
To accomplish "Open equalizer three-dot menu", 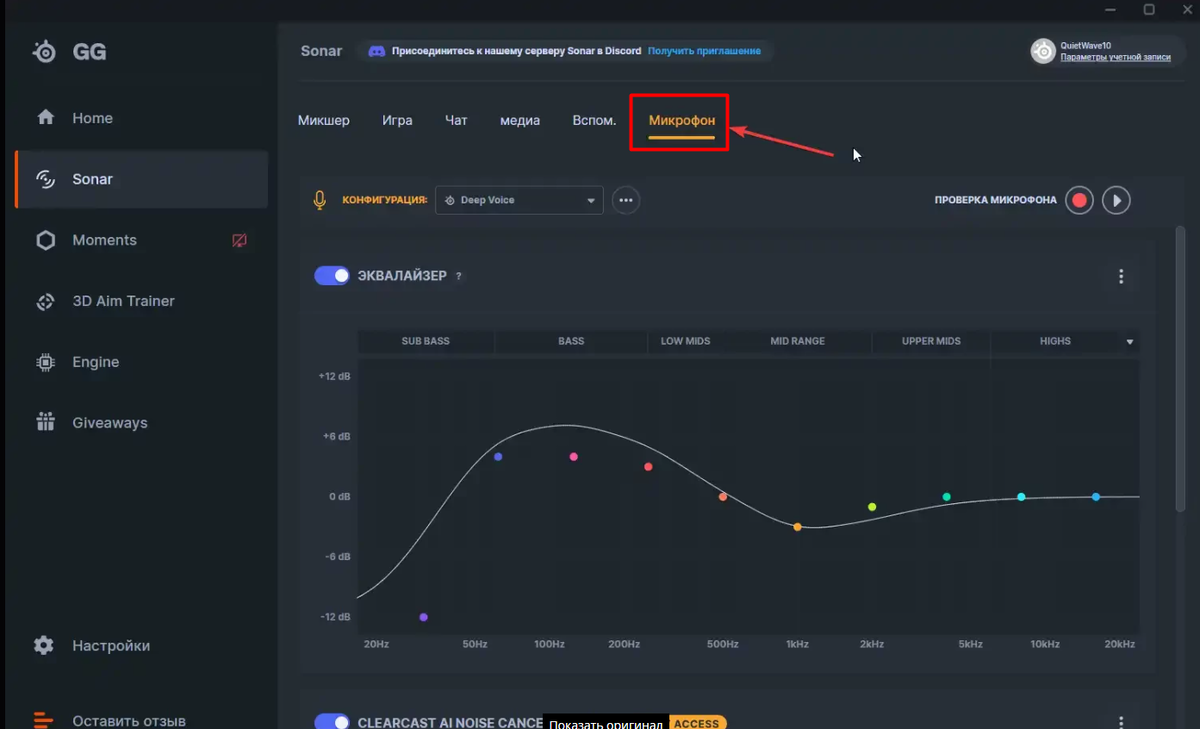I will point(1121,276).
